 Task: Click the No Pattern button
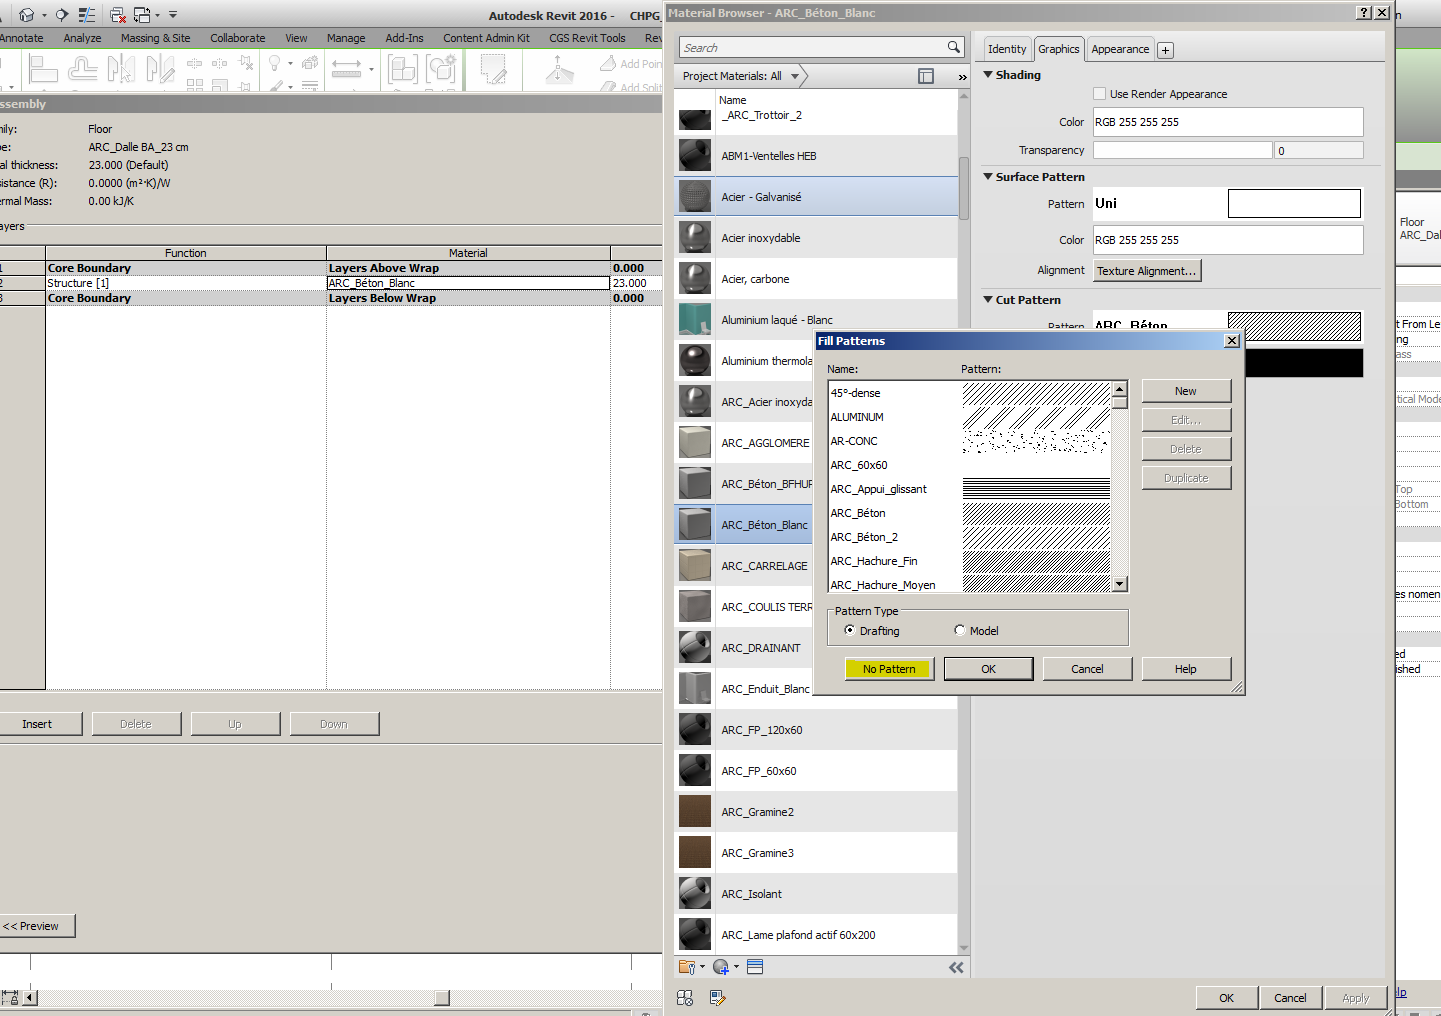pos(888,668)
